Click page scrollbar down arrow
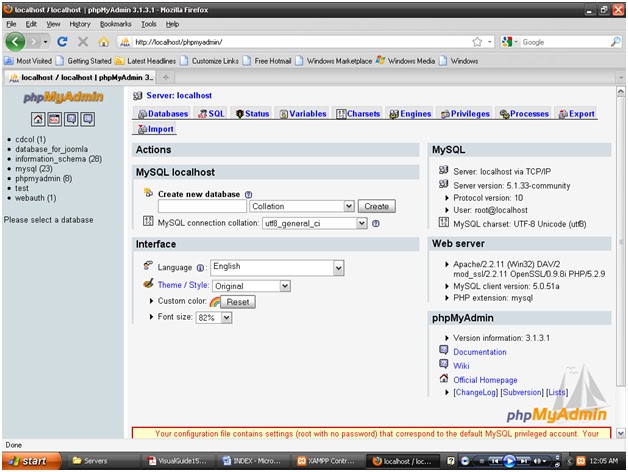The height and width of the screenshot is (472, 628). [x=621, y=433]
